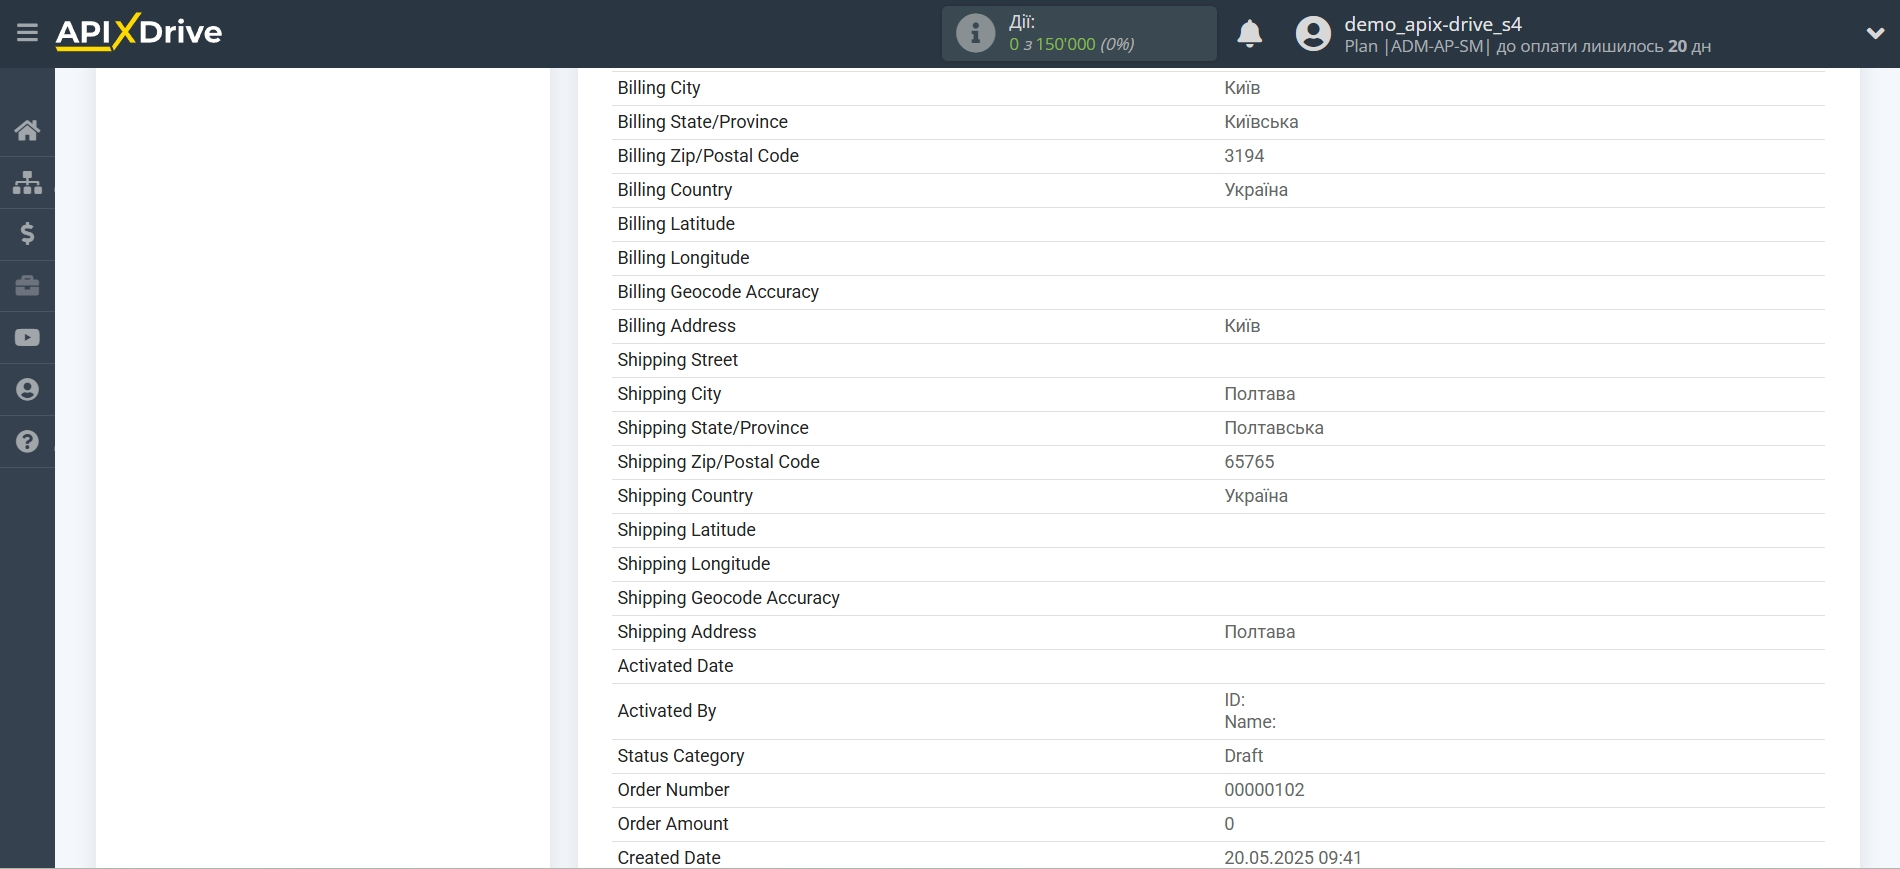The height and width of the screenshot is (869, 1900).
Task: Click the Billing Longitude row label
Action: pyautogui.click(x=683, y=258)
